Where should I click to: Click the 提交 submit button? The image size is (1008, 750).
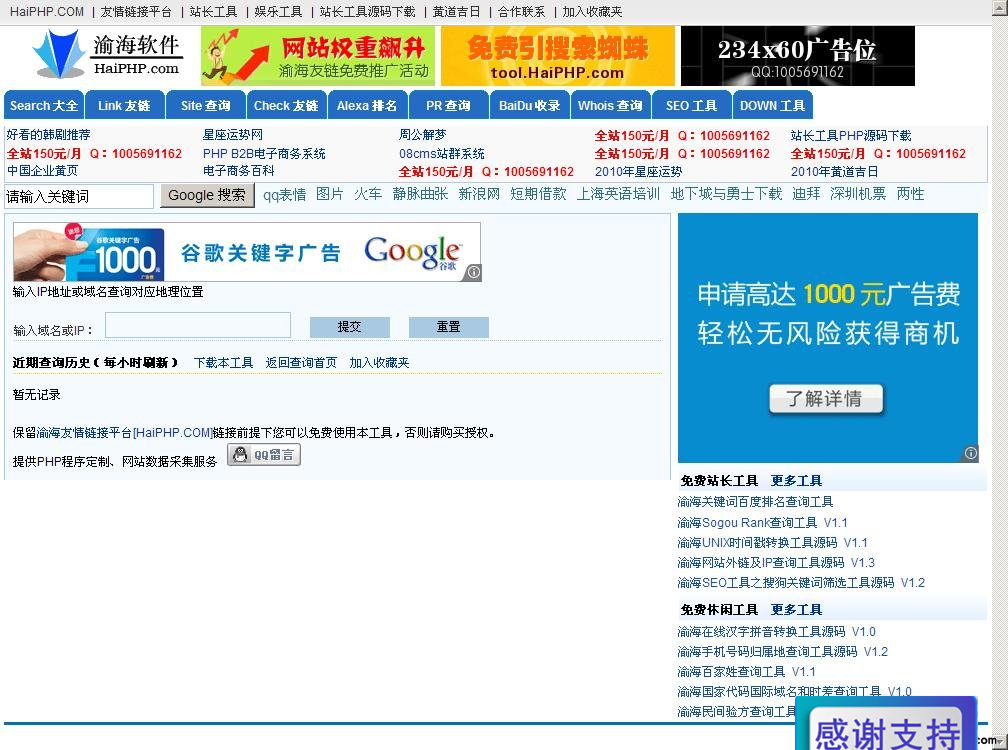coord(350,326)
